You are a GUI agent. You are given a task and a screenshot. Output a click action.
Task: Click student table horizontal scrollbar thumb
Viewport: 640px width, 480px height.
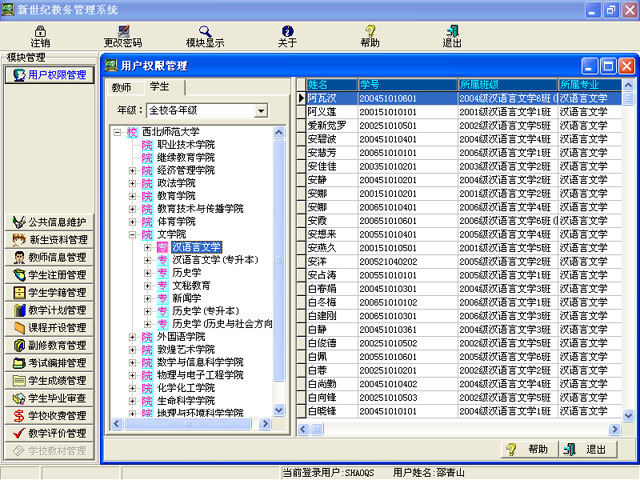(317, 429)
